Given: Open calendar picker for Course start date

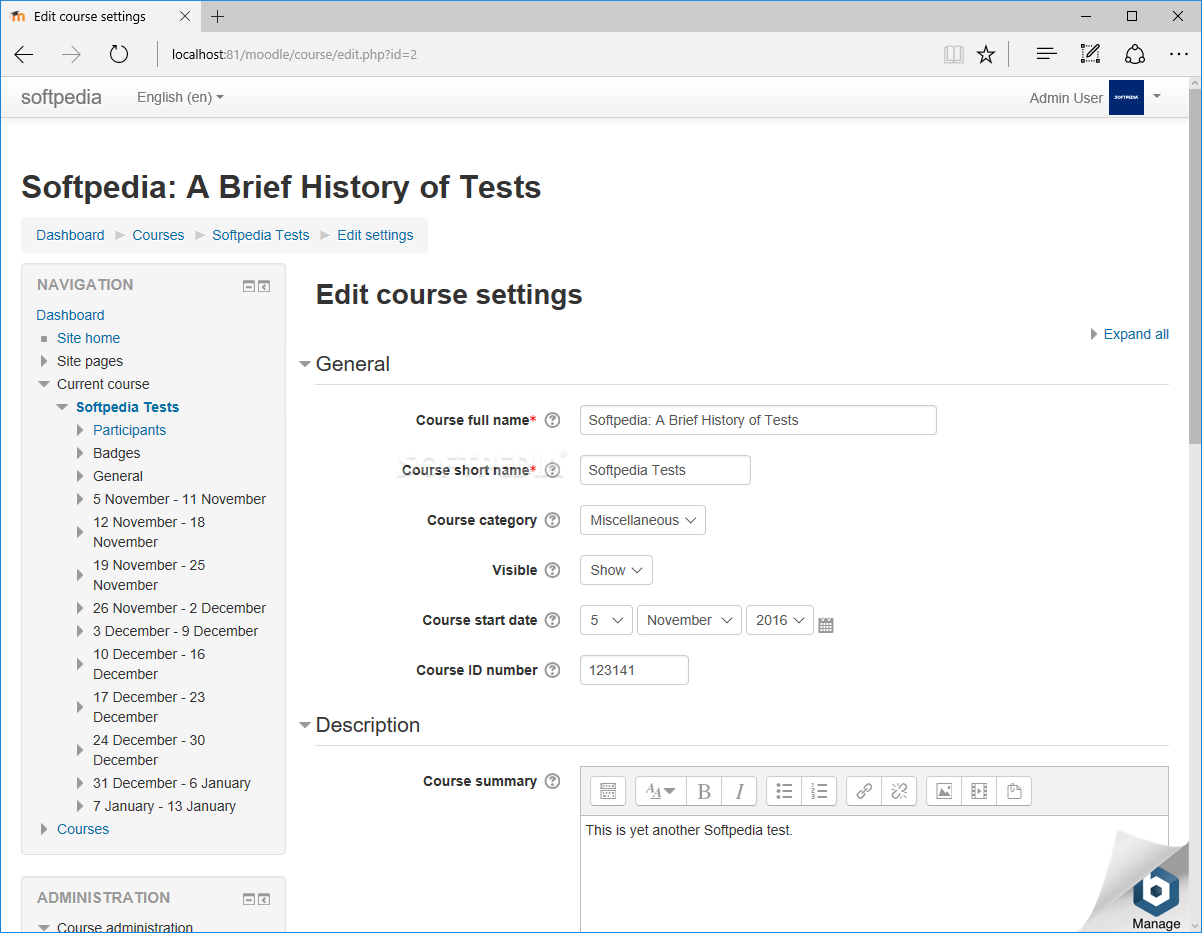Looking at the screenshot, I should [x=826, y=625].
